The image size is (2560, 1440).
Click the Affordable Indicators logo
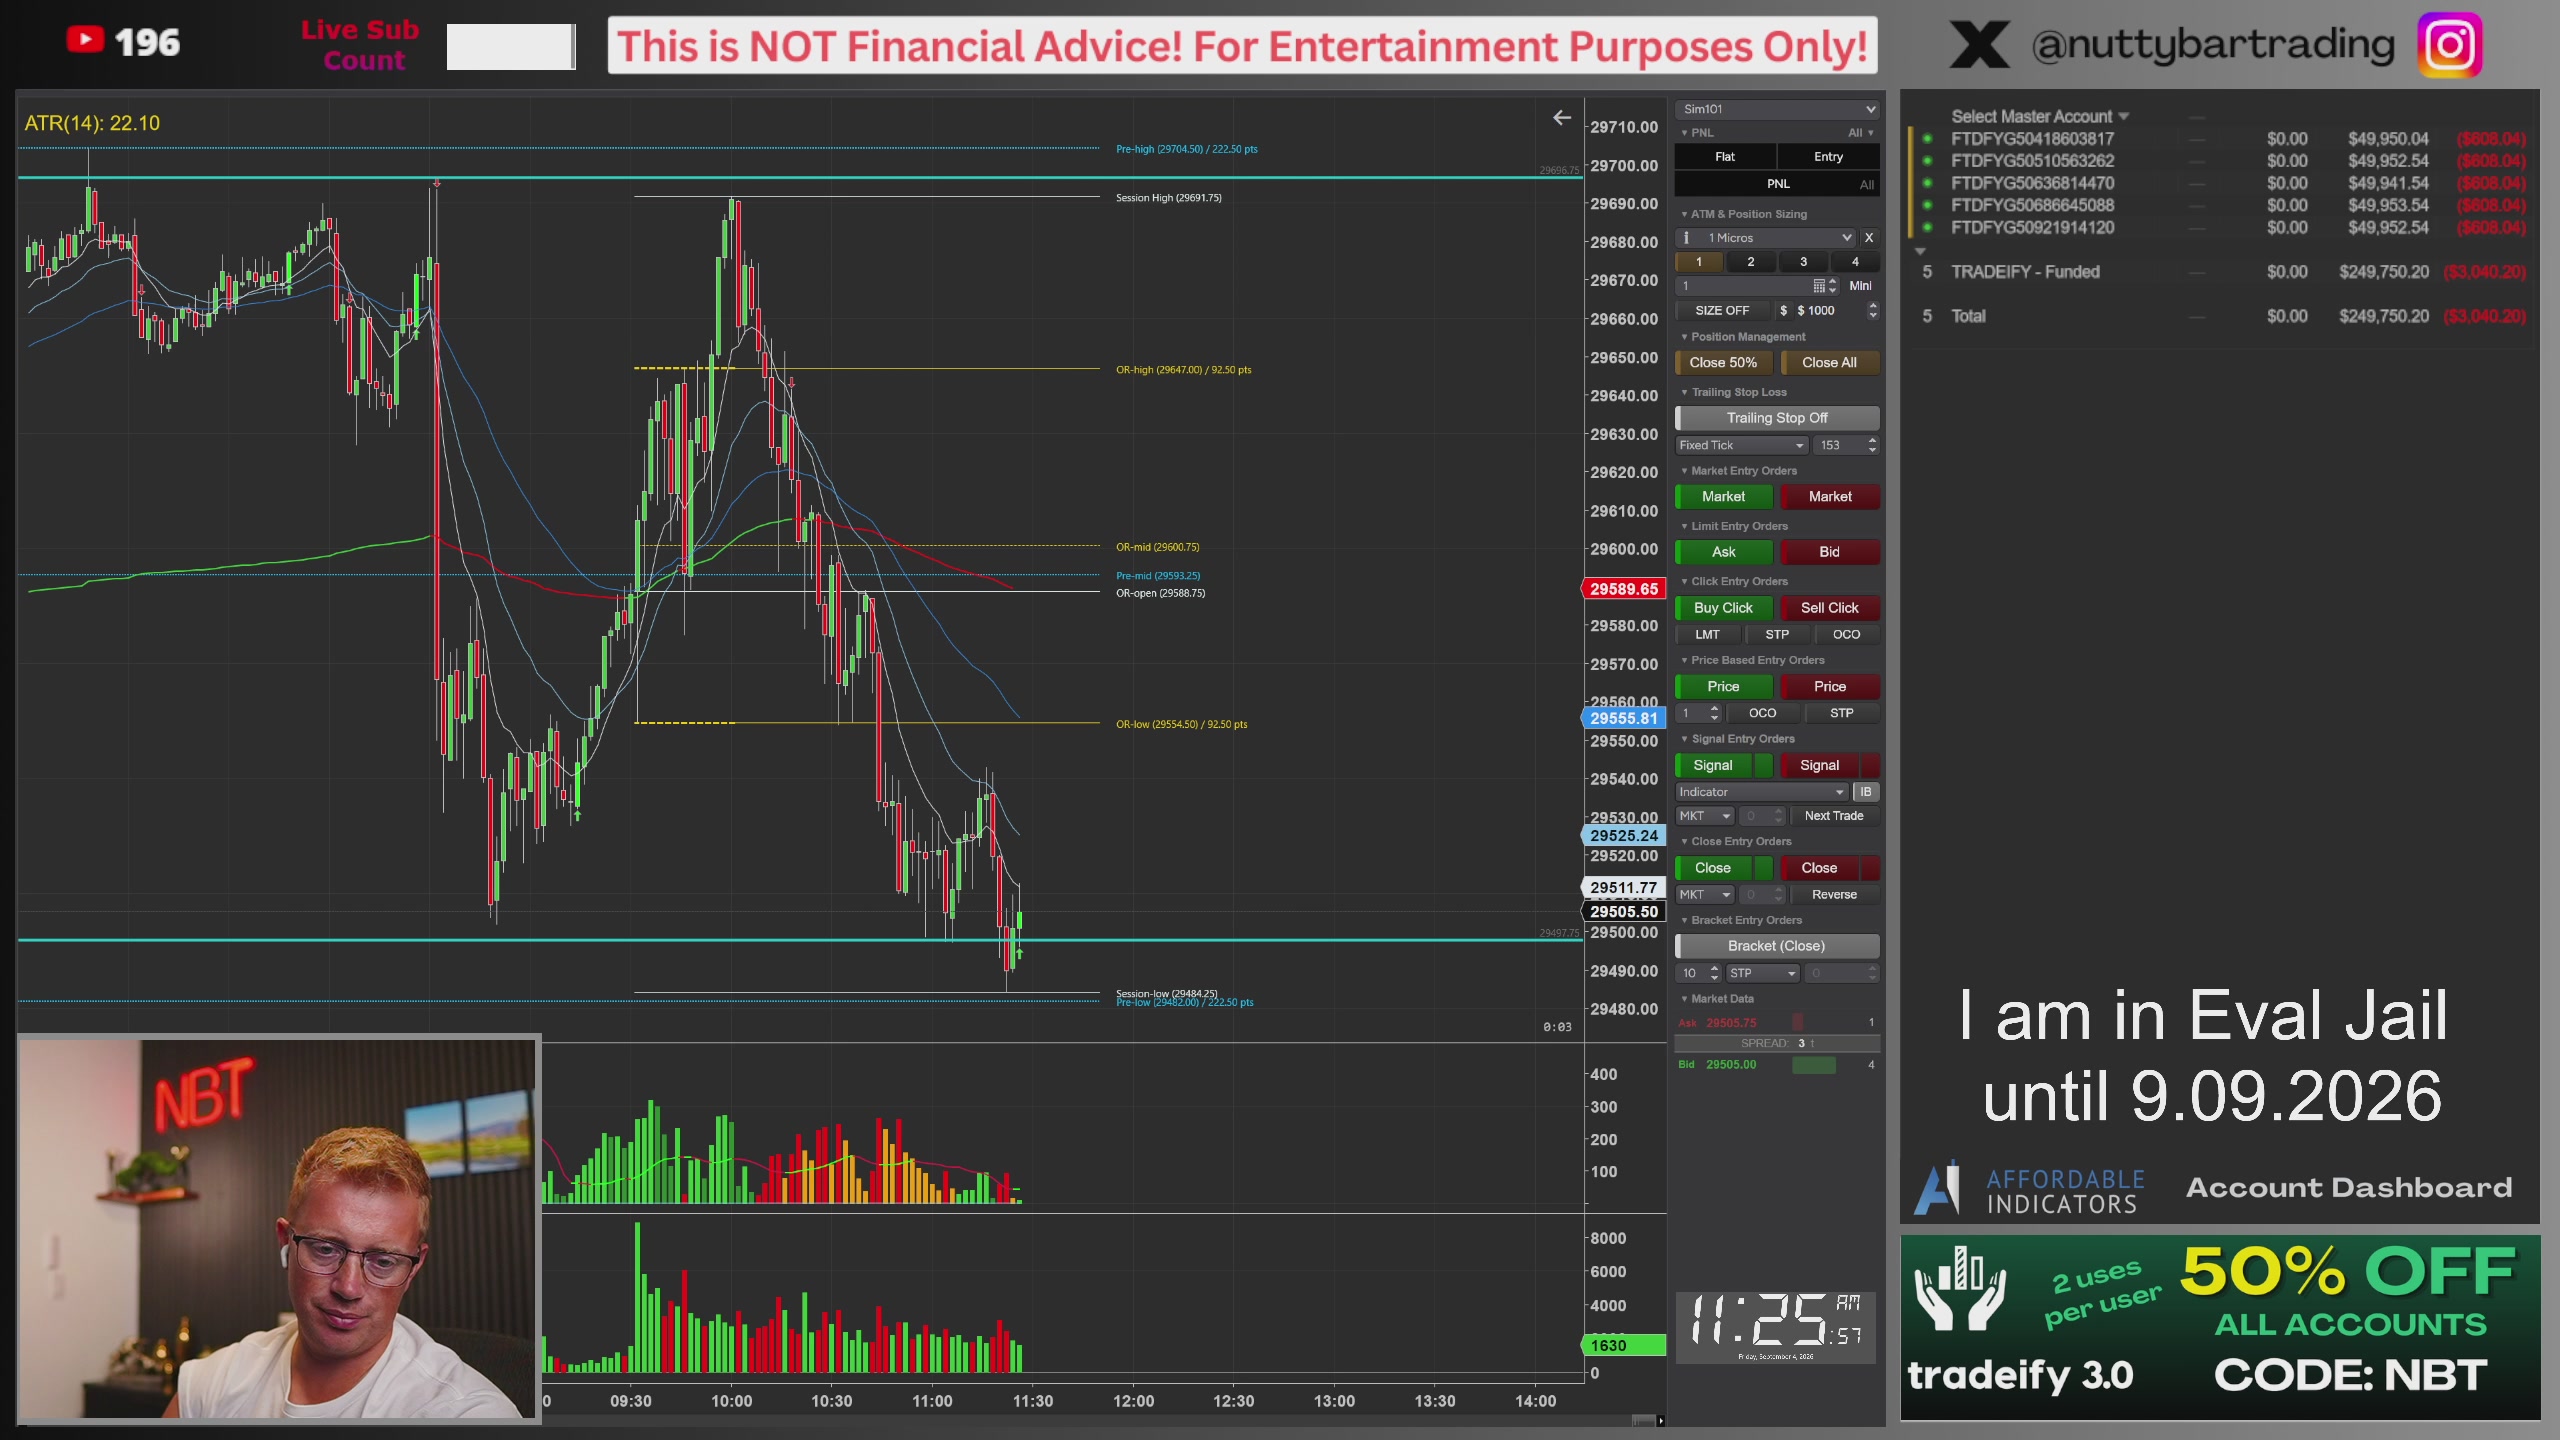click(x=2030, y=1190)
